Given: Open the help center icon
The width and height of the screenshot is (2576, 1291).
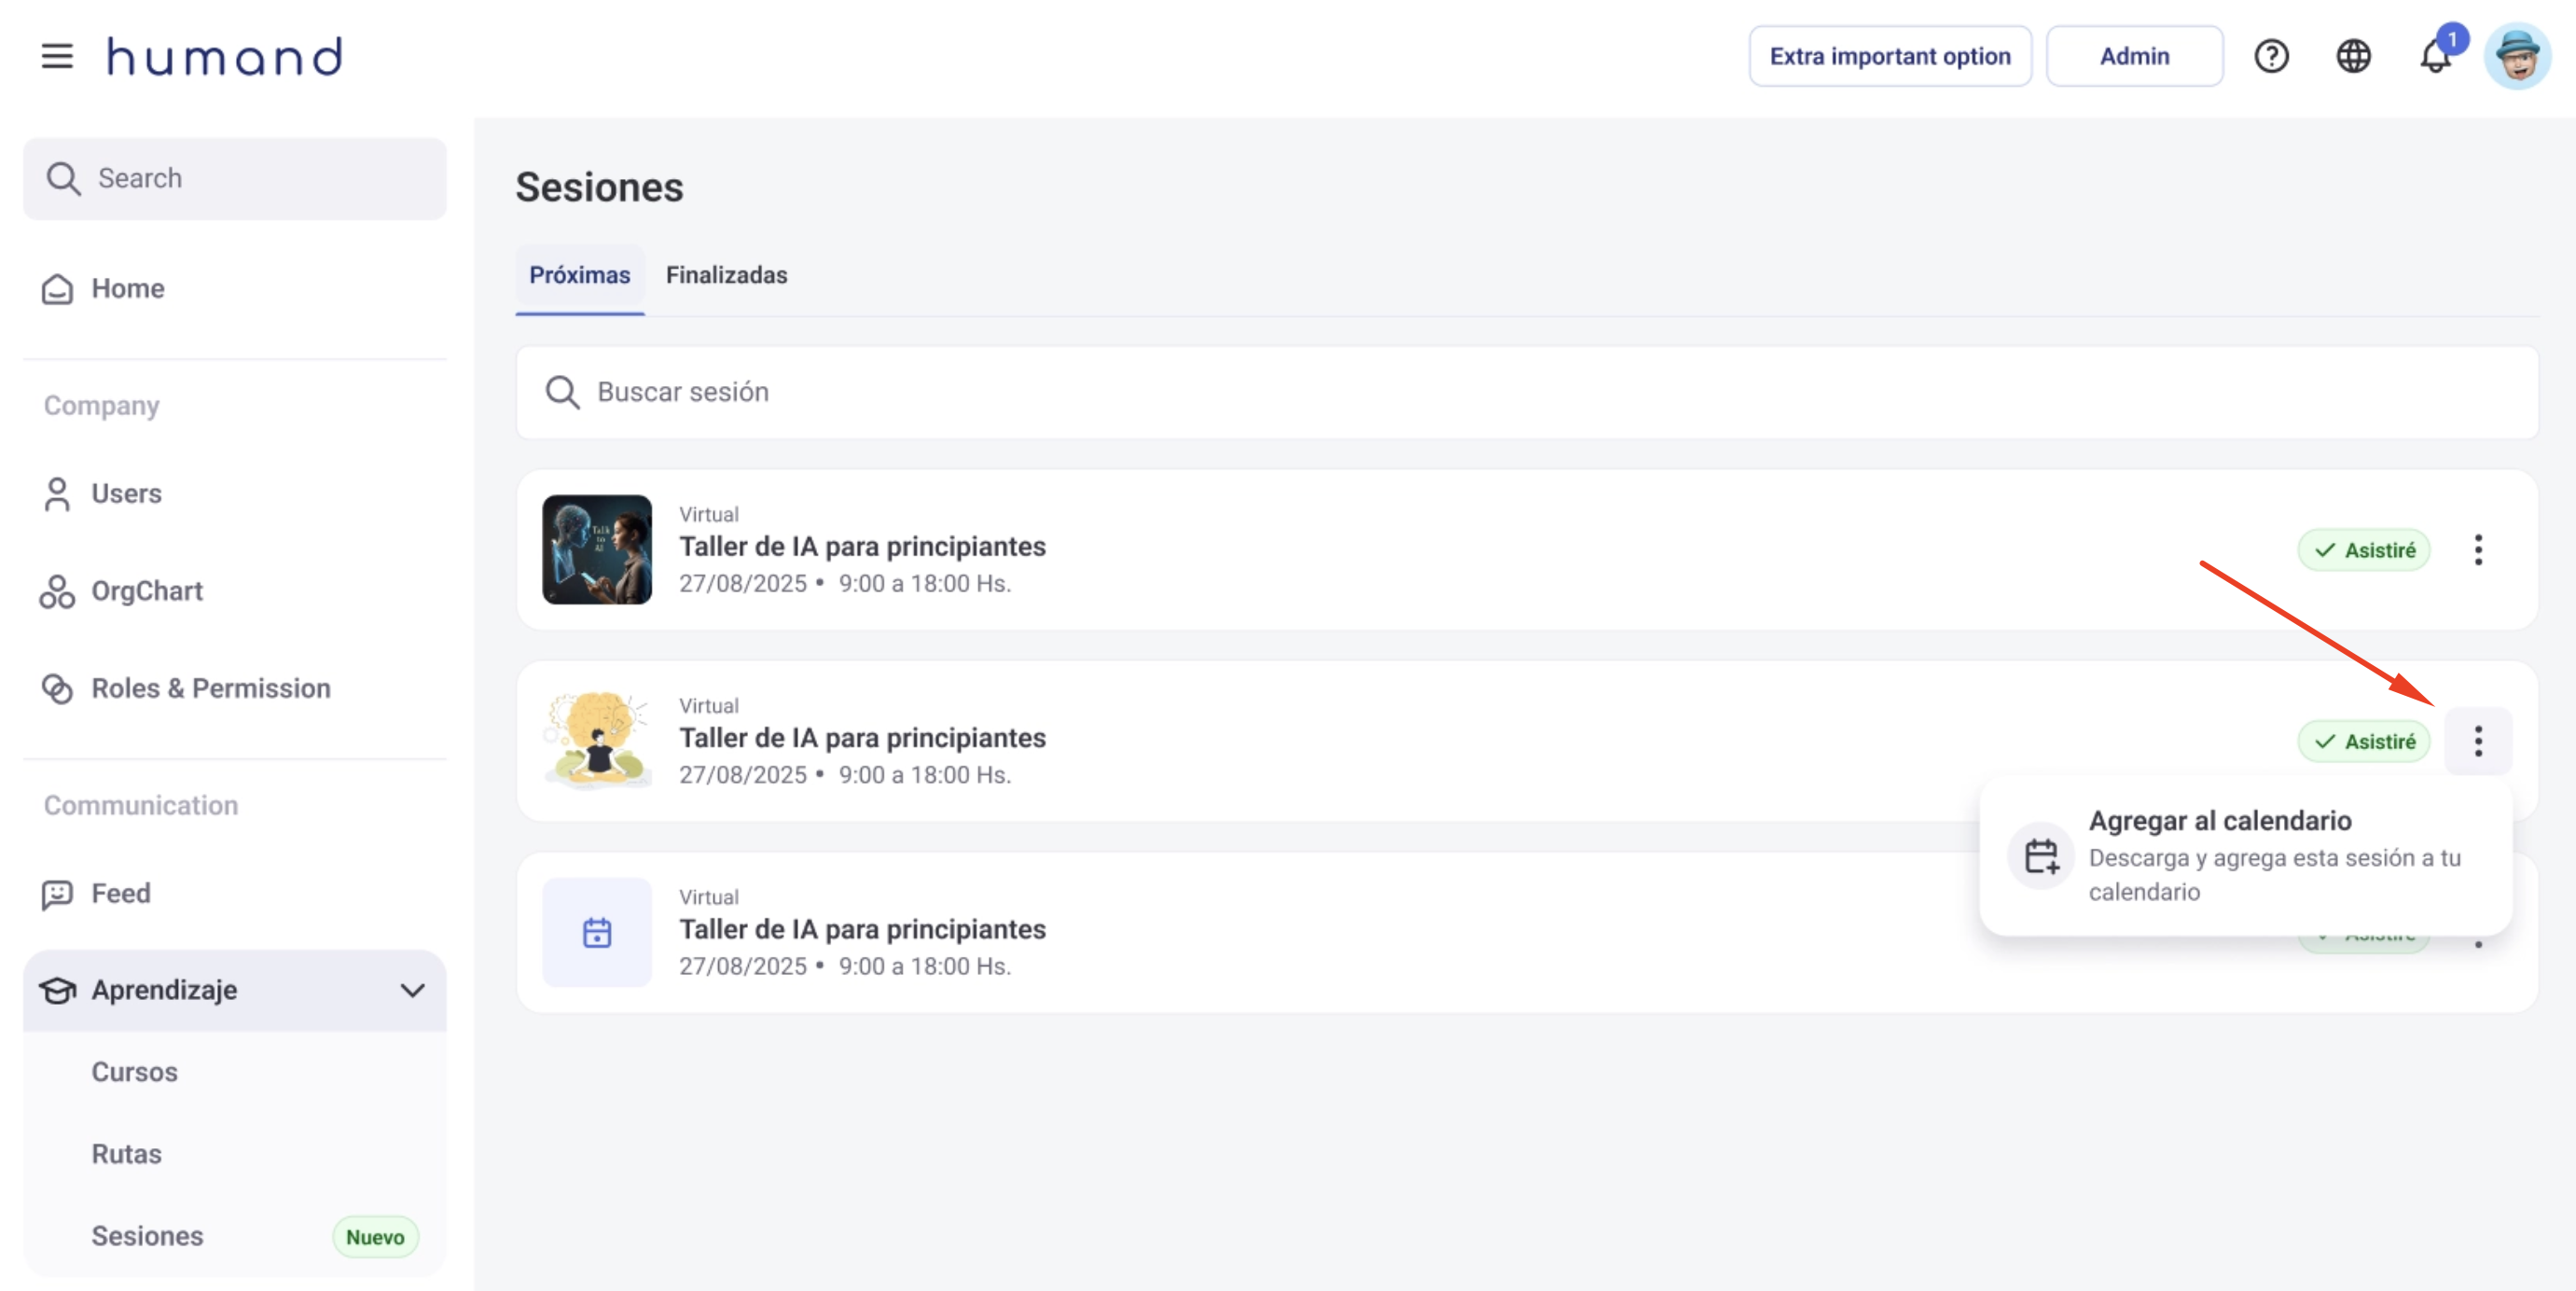Looking at the screenshot, I should [x=2272, y=56].
